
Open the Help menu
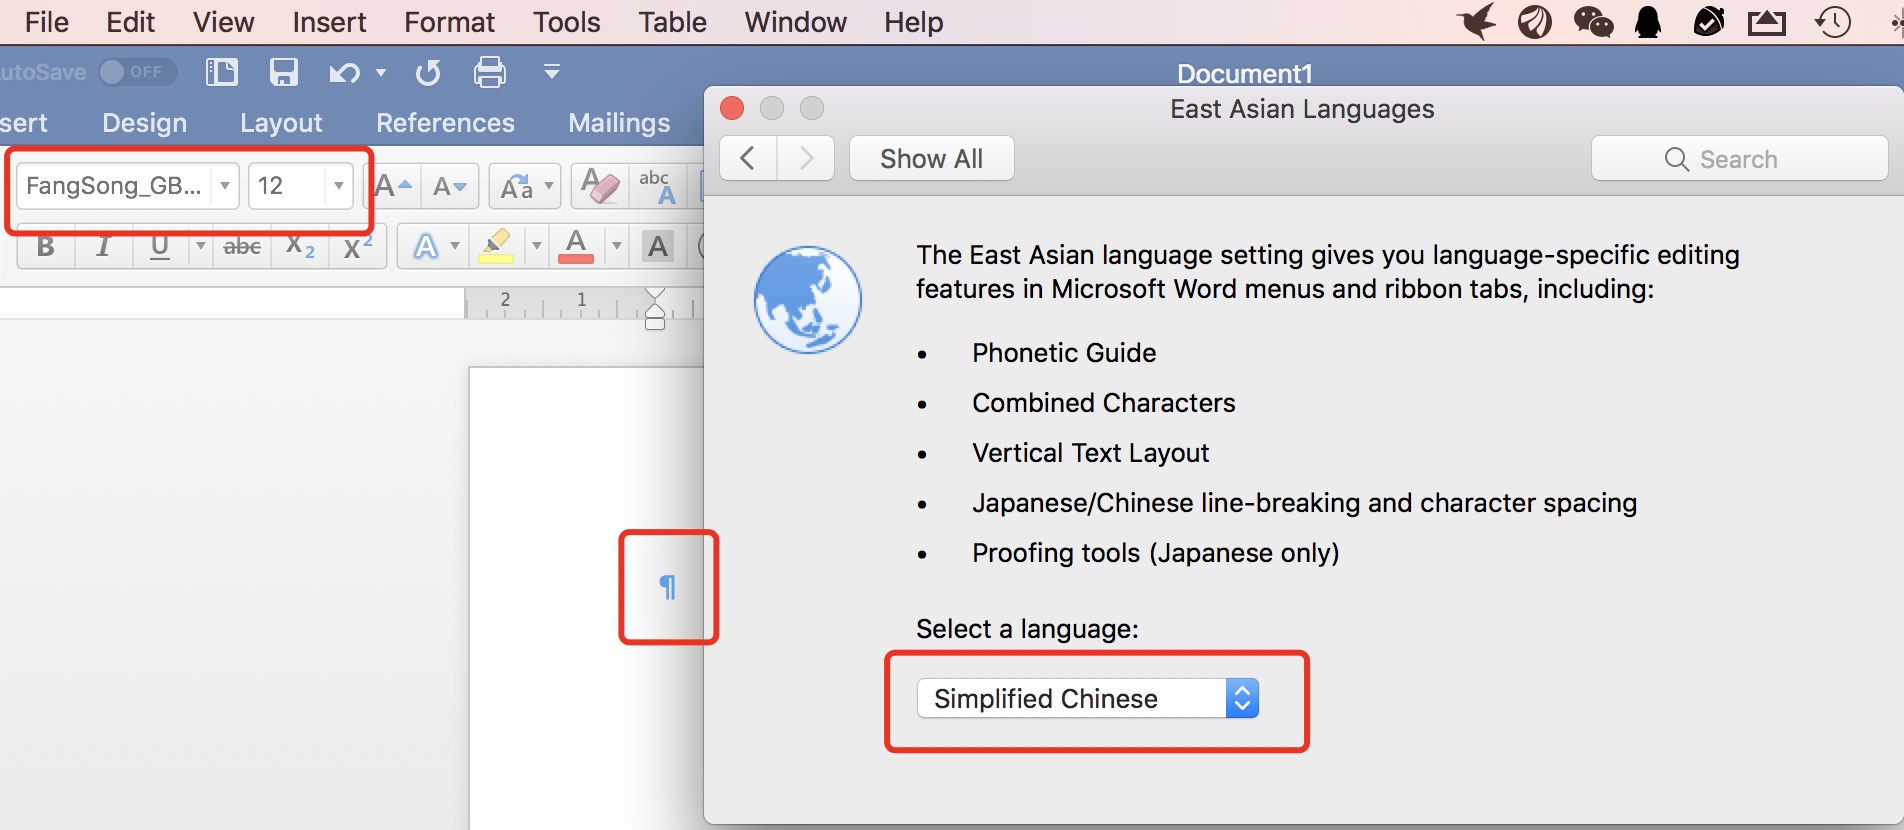(x=913, y=22)
